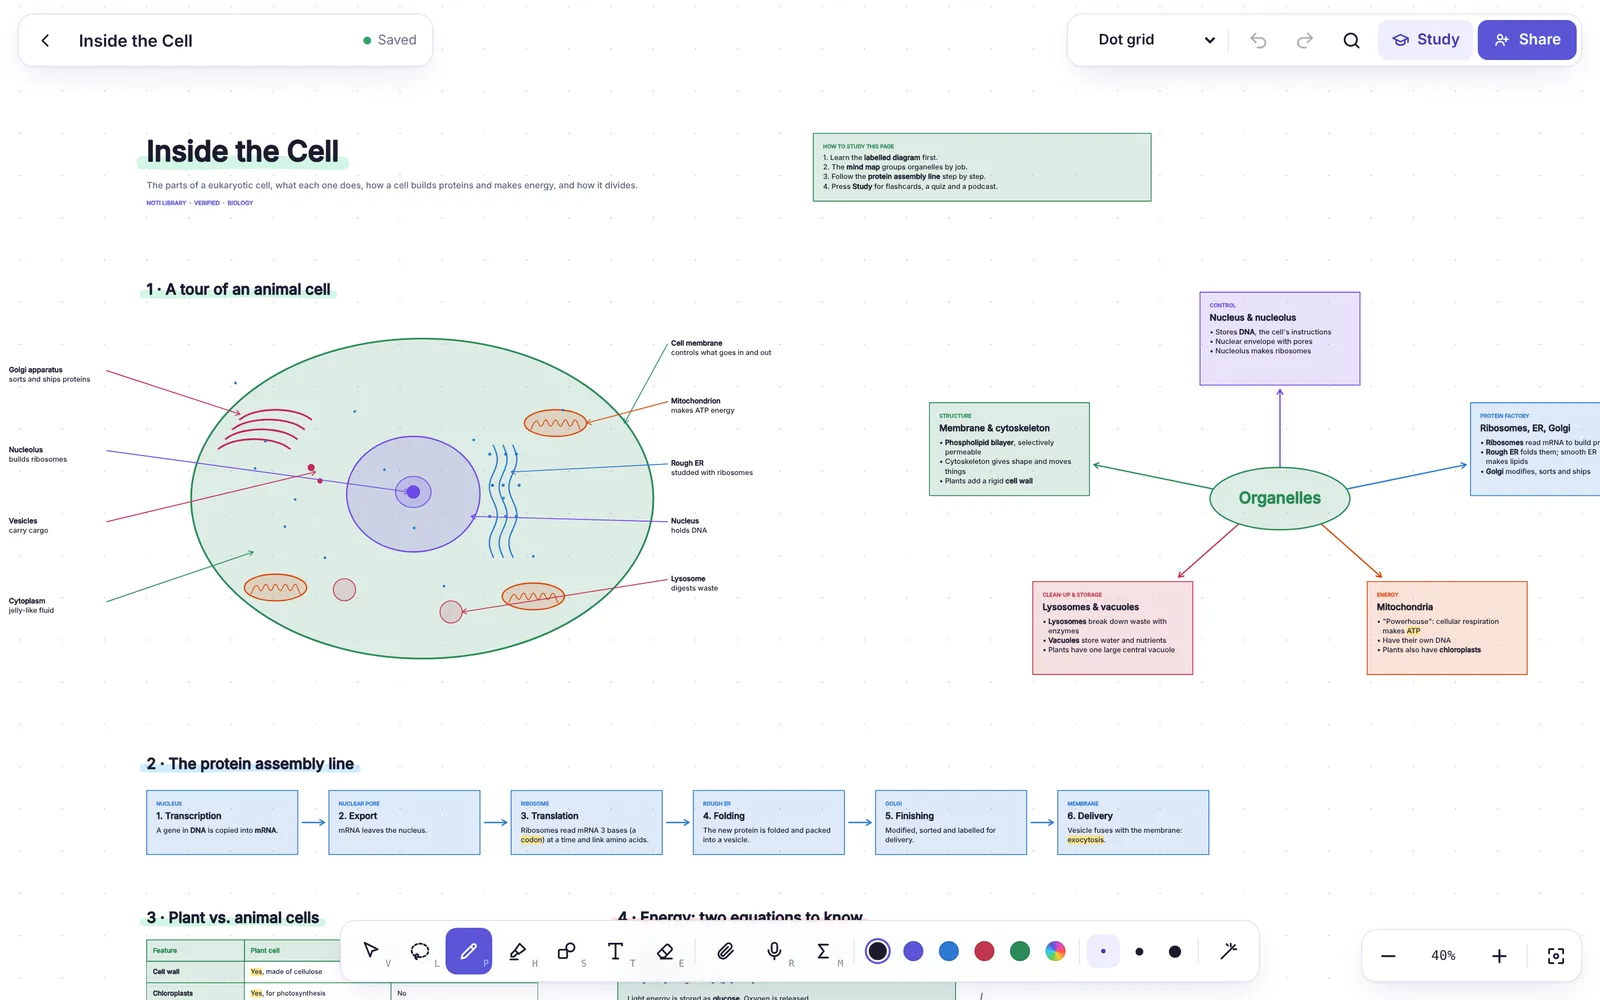Viewport: 1600px width, 1000px height.
Task: Select the Highlighter tool
Action: click(x=518, y=951)
